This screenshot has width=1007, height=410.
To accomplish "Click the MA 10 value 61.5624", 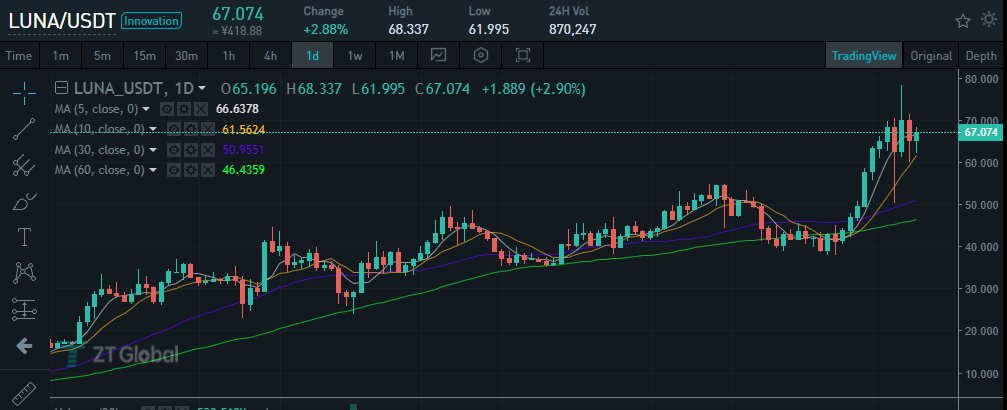I will [x=243, y=129].
